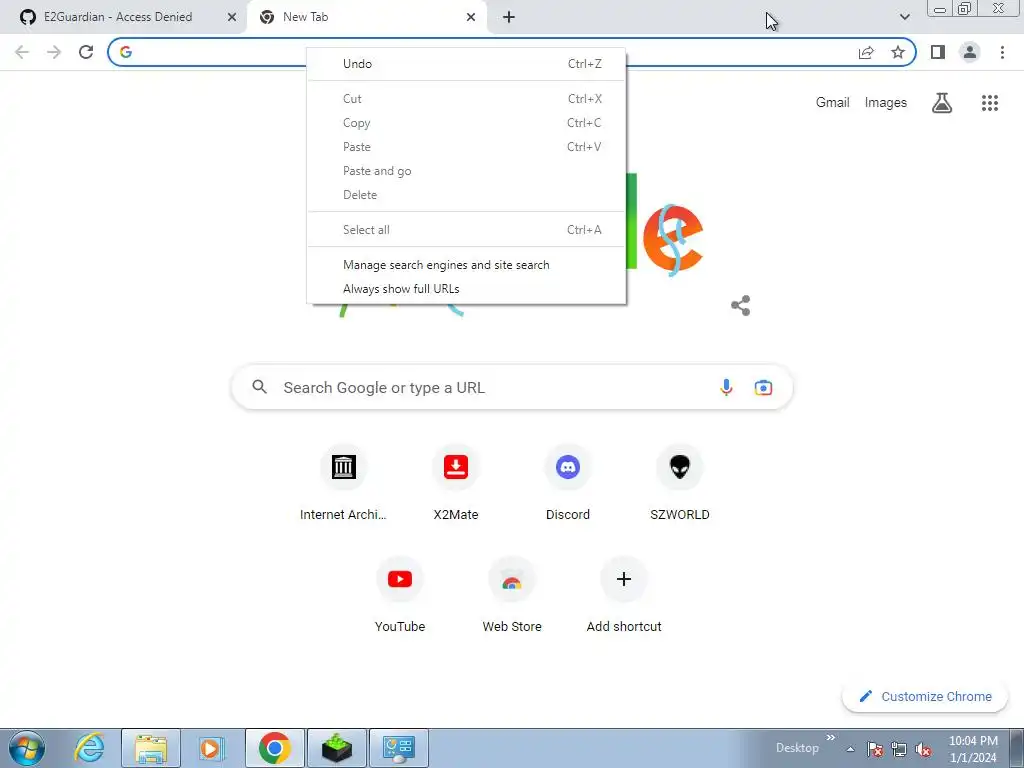Open the Gmail link
1024x768 pixels.
pos(832,103)
